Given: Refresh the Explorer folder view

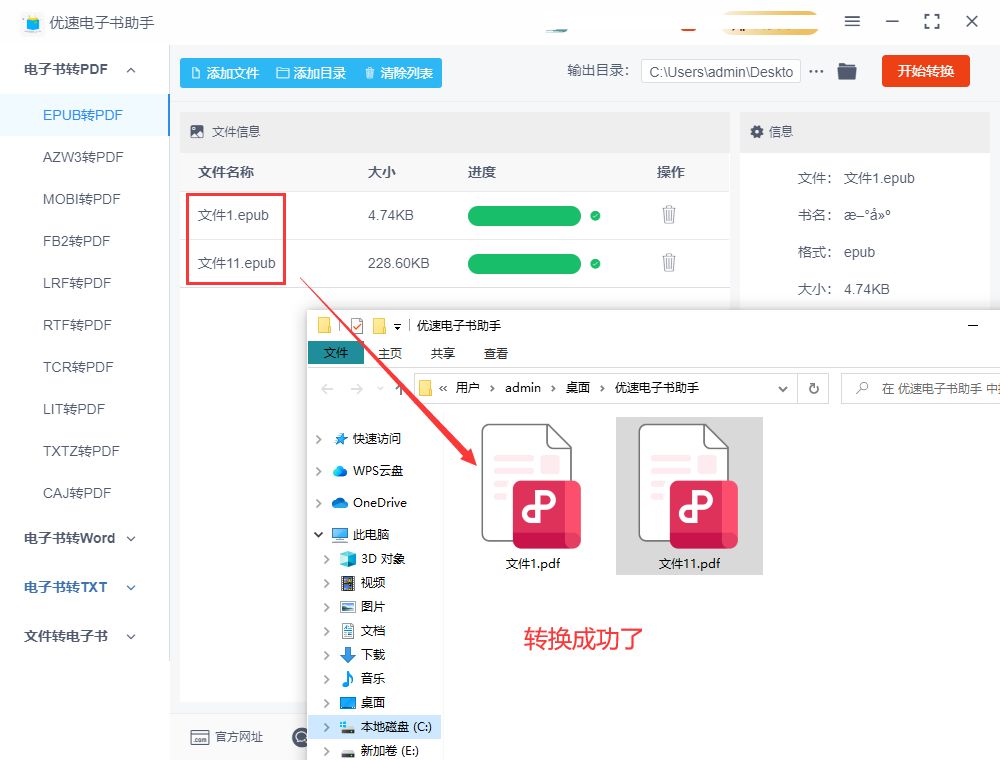Looking at the screenshot, I should (814, 388).
